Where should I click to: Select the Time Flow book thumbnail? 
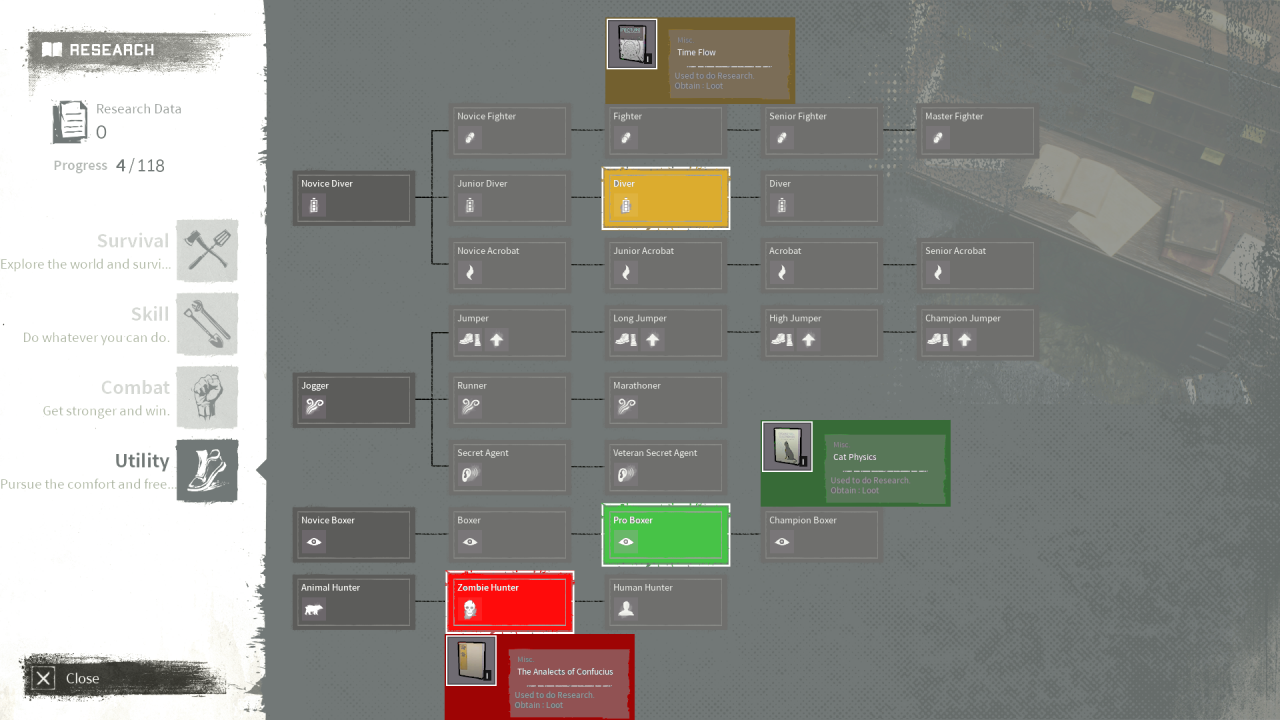(632, 44)
